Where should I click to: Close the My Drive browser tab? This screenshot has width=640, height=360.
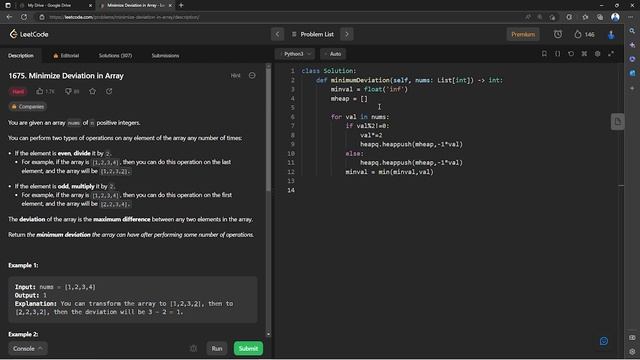tap(90, 5)
